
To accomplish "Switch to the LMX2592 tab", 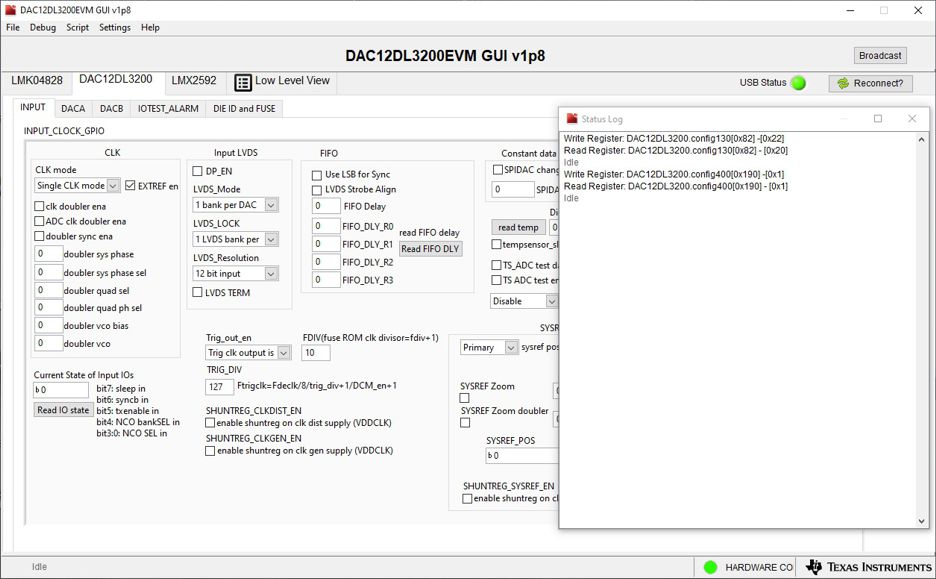I will [x=193, y=81].
